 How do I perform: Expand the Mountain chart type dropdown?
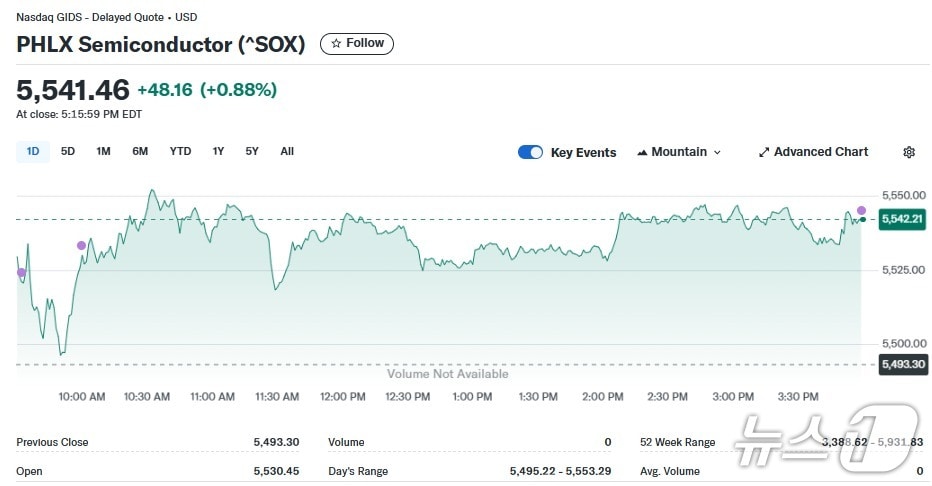717,152
